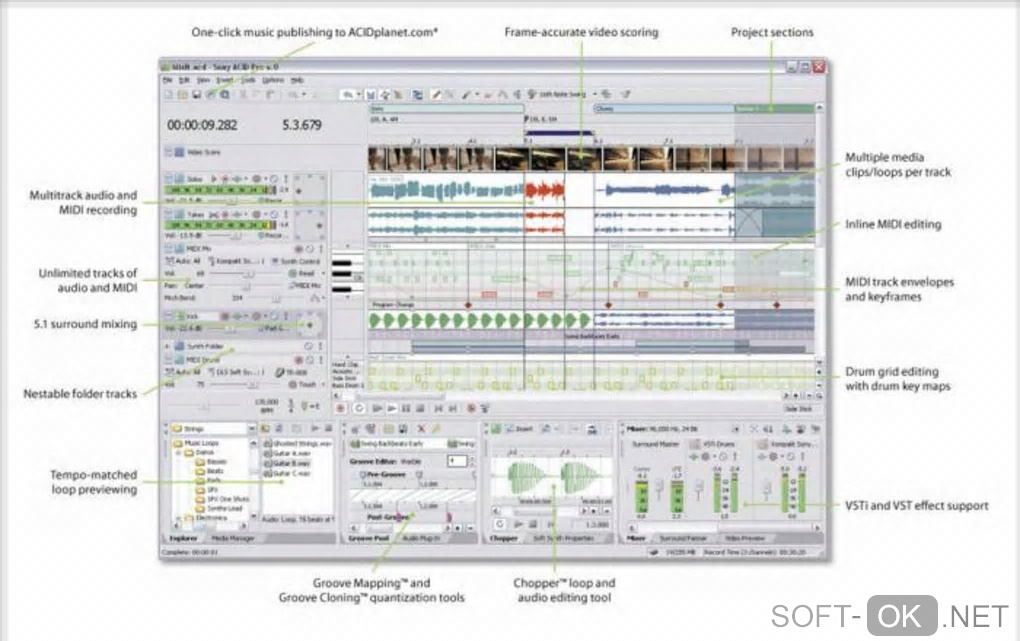
Task: Click the Go to End transport button
Action: [x=453, y=408]
